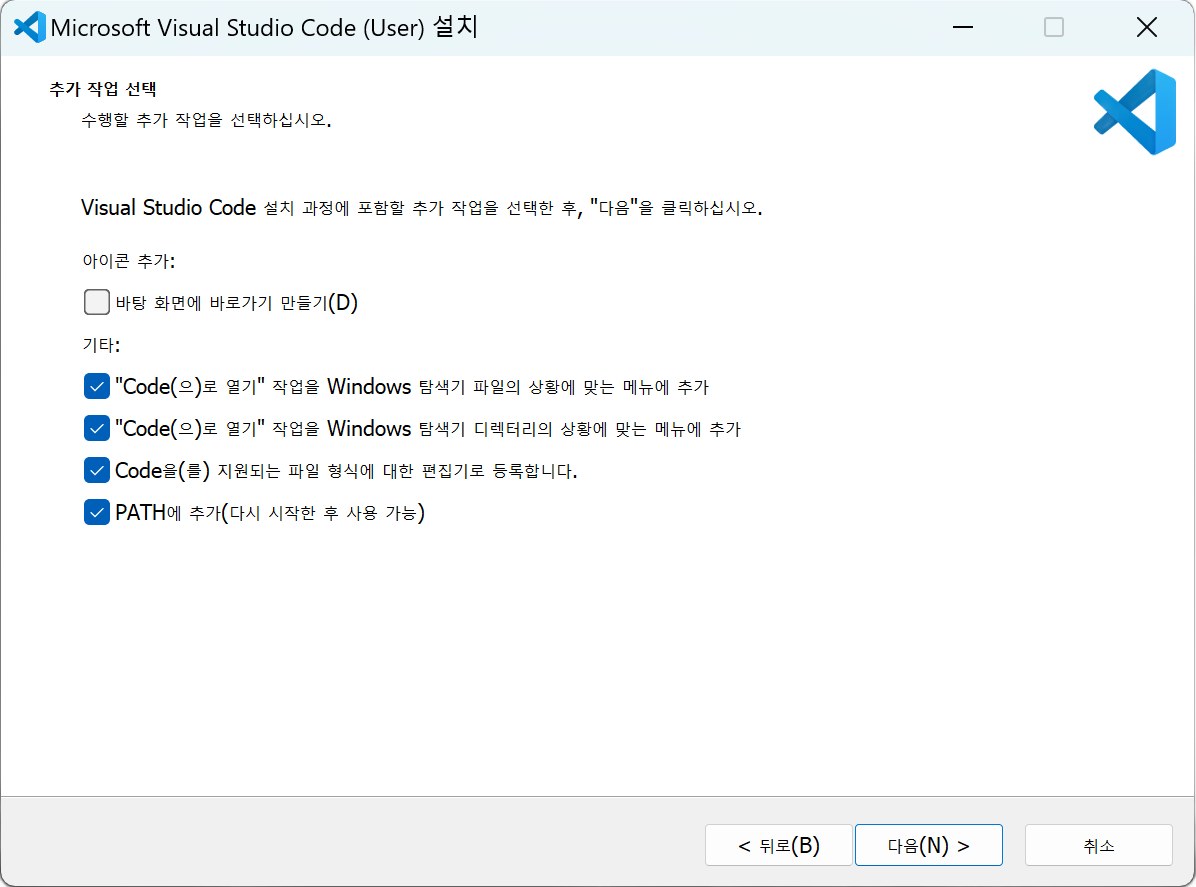Minimize the installer window
This screenshot has width=1196, height=887.
pyautogui.click(x=962, y=28)
